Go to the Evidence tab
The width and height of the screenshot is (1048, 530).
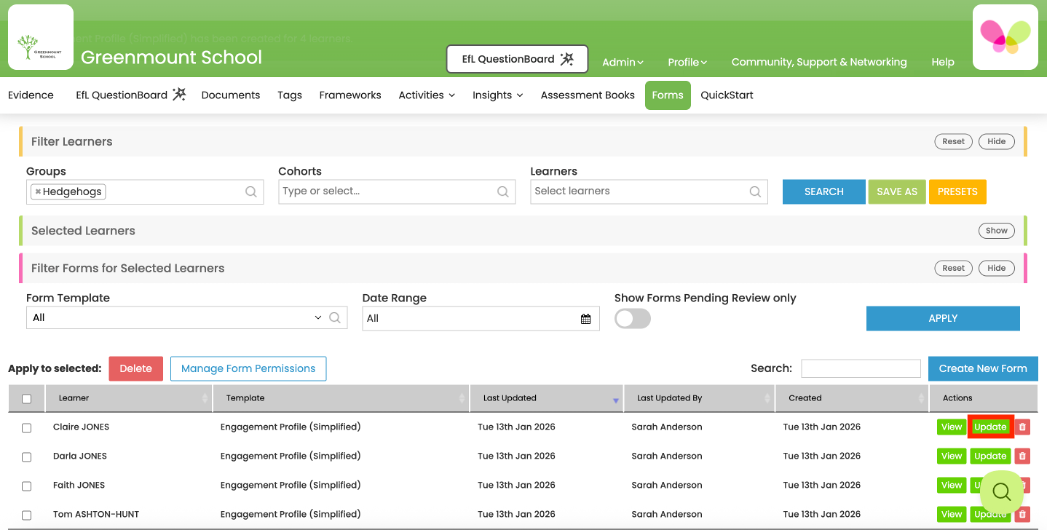31,95
